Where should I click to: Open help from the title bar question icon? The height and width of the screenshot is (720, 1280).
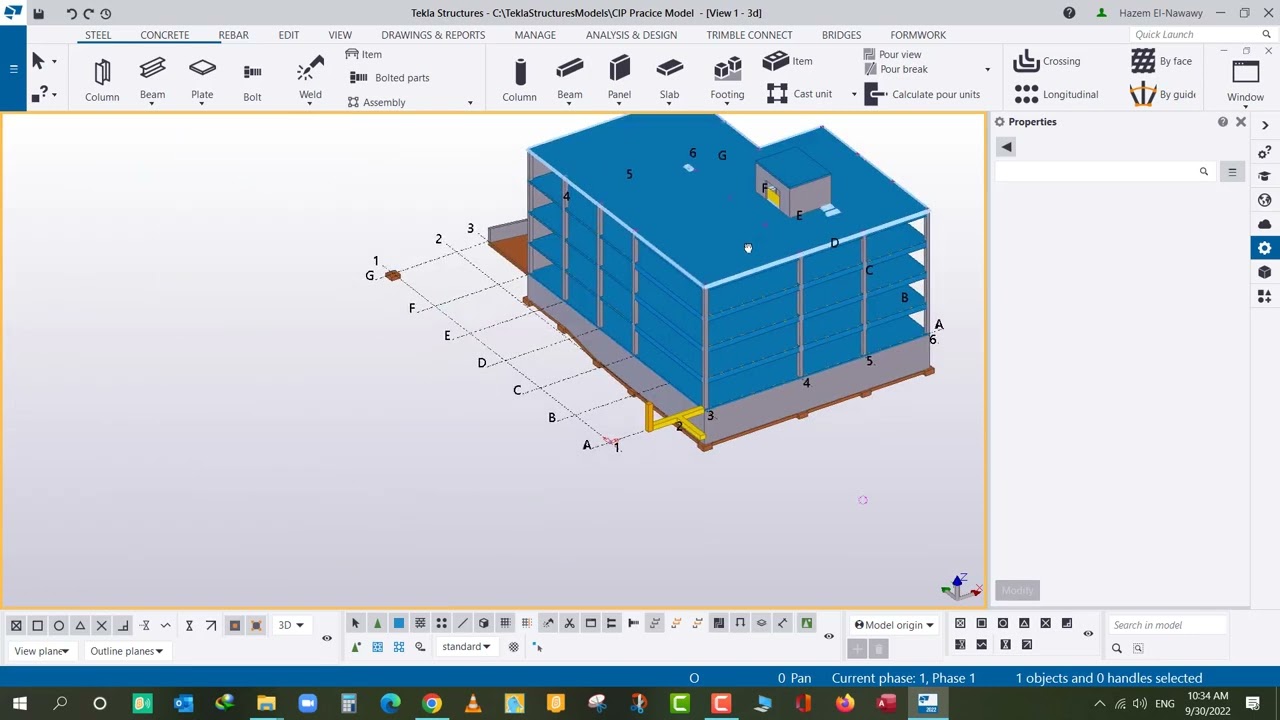pos(1069,13)
